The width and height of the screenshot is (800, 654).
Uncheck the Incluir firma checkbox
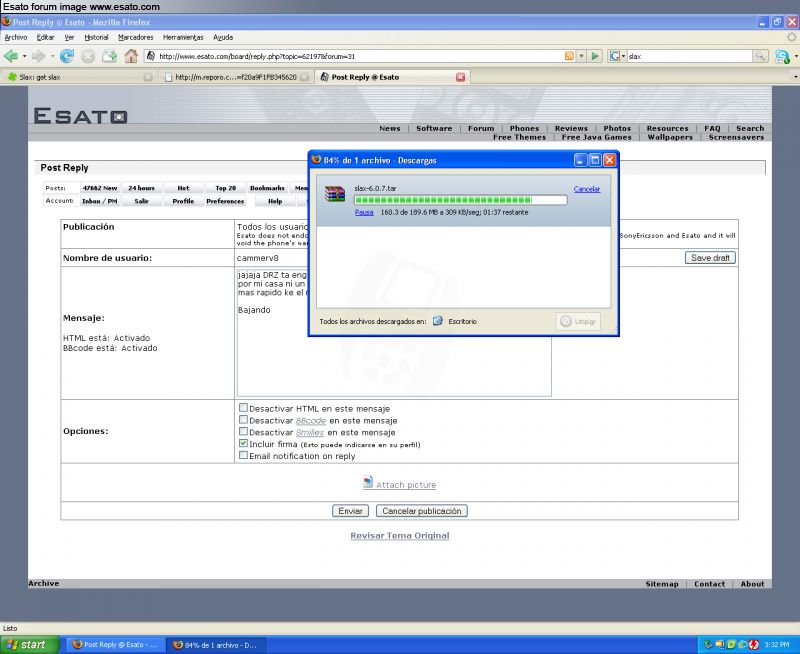pyautogui.click(x=243, y=443)
